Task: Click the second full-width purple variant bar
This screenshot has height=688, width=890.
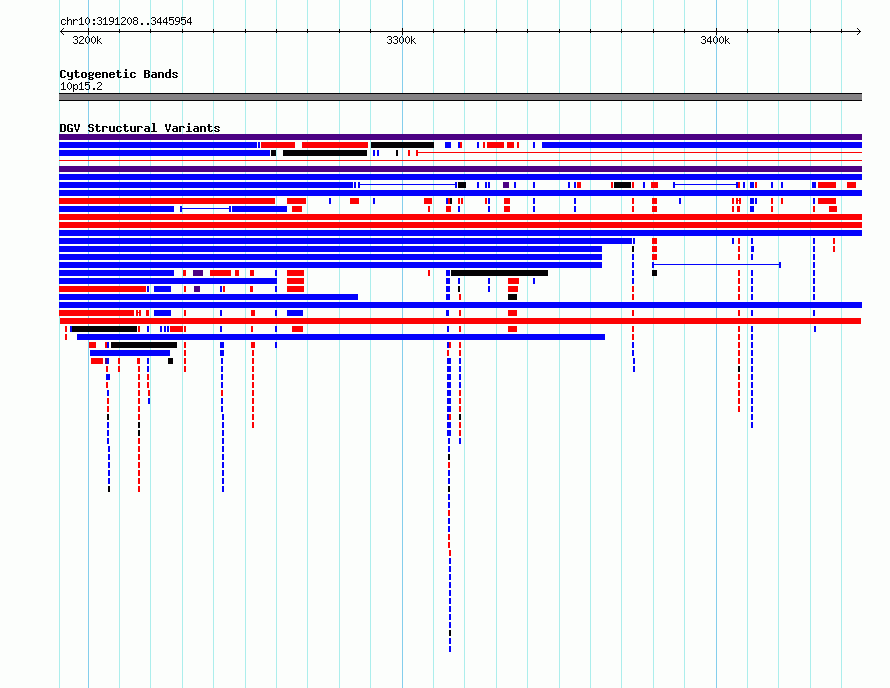Action: click(x=460, y=169)
